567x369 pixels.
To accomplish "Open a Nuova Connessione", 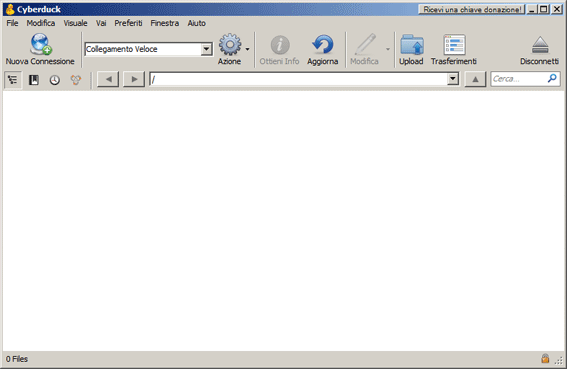I will click(40, 49).
